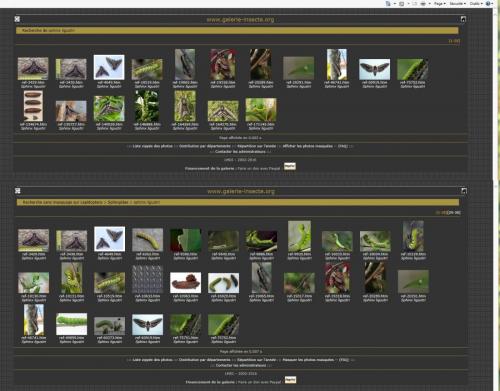Image resolution: width=500 pixels, height=391 pixels.
Task: Open the pale caterpillar on gray stone thumbnail
Action: pyautogui.click(x=147, y=240)
